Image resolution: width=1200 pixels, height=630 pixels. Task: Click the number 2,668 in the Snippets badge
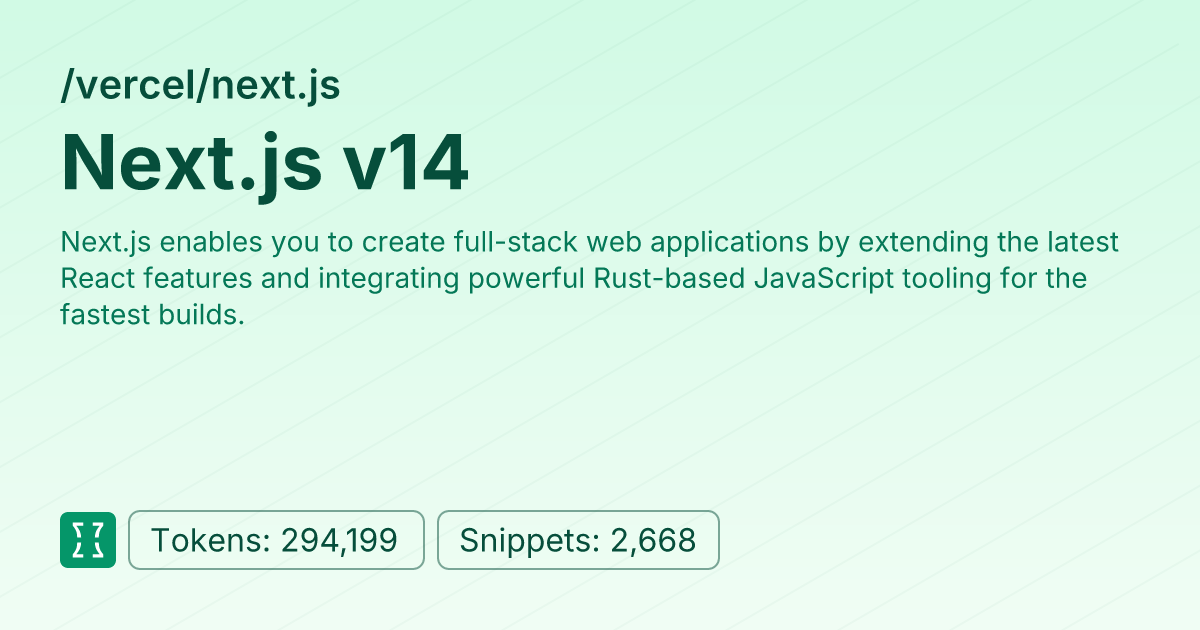650,540
